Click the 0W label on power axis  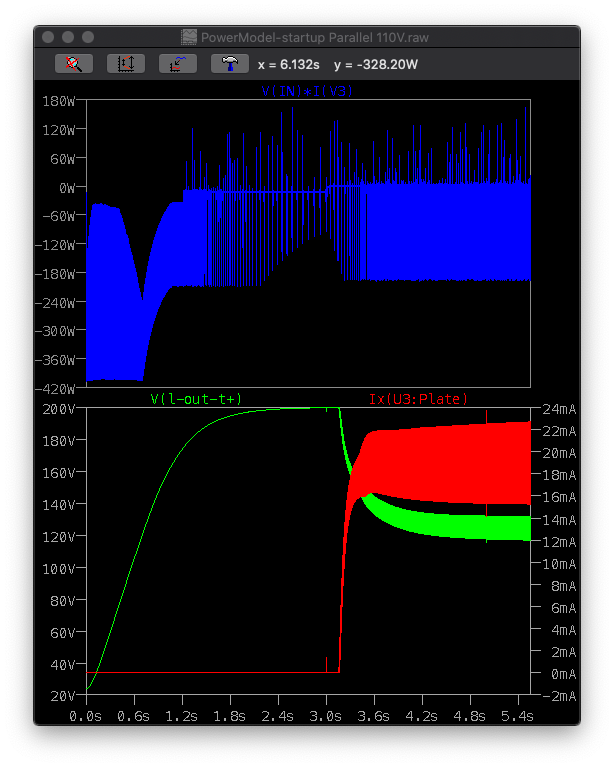67,188
